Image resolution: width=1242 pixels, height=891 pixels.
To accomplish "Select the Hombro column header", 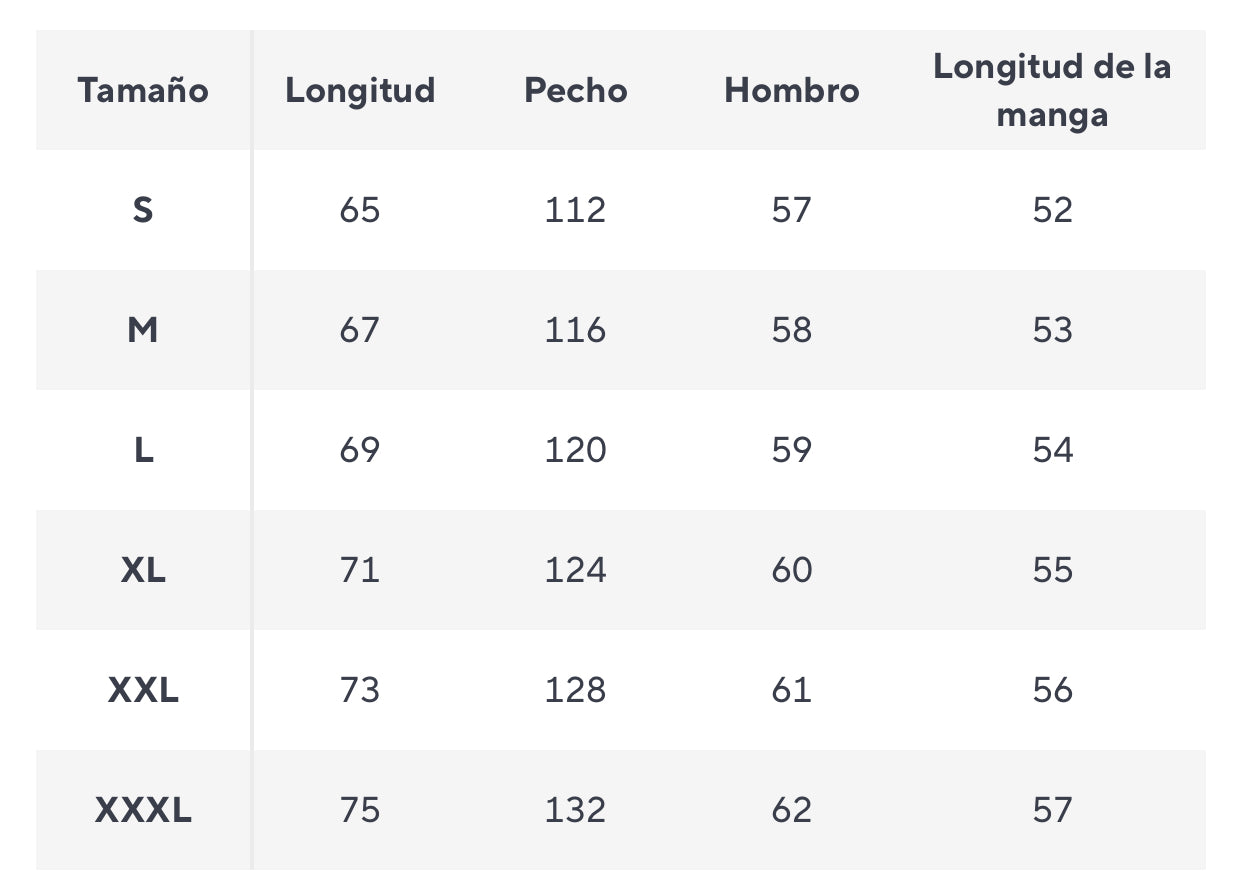I will 792,90.
